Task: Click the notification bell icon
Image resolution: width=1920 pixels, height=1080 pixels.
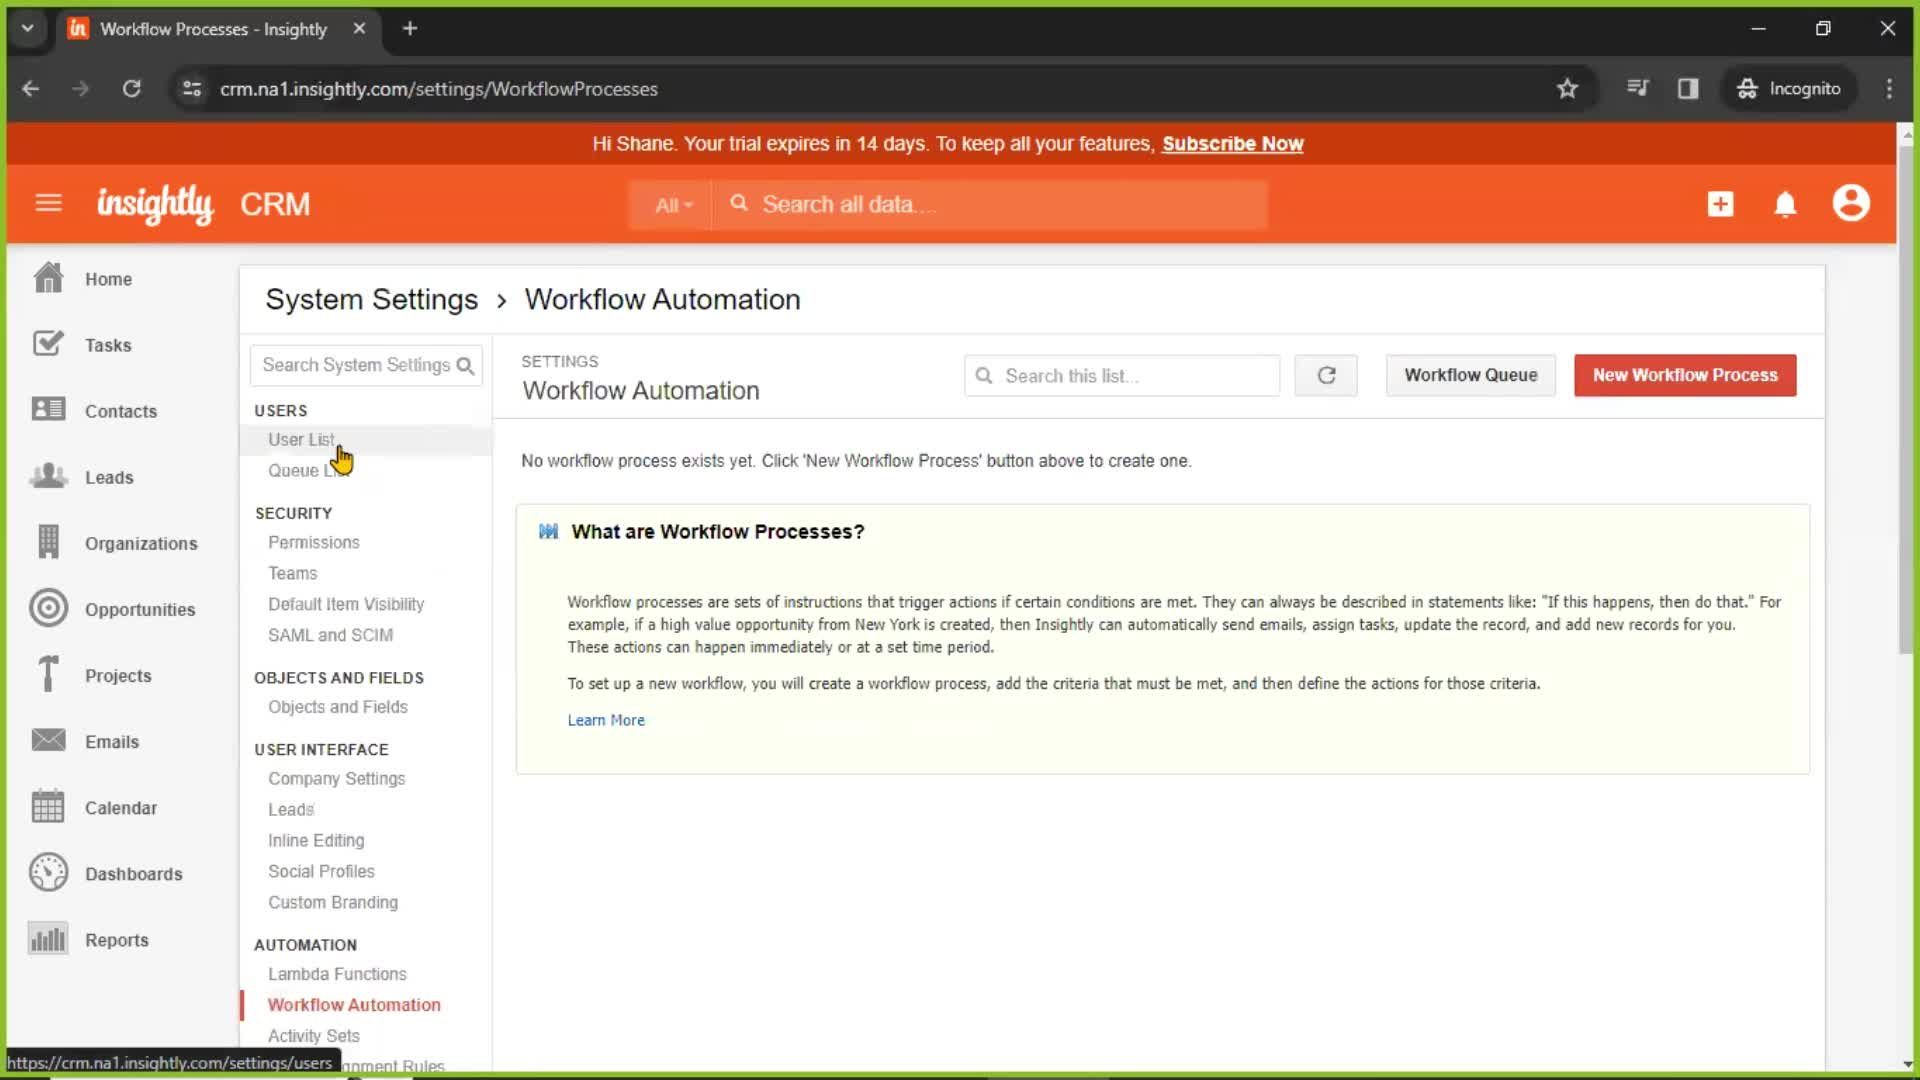Action: click(1784, 204)
